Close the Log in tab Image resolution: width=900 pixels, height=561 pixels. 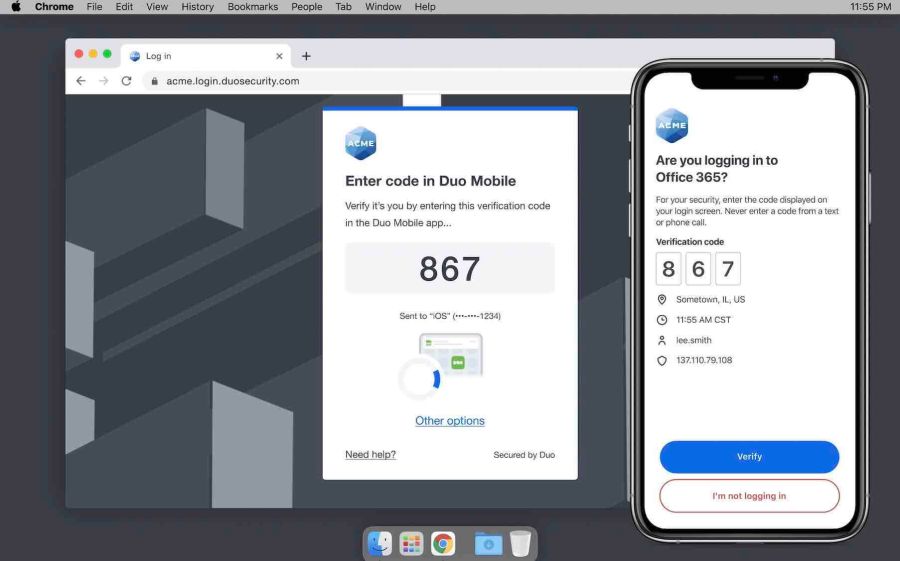(x=279, y=56)
